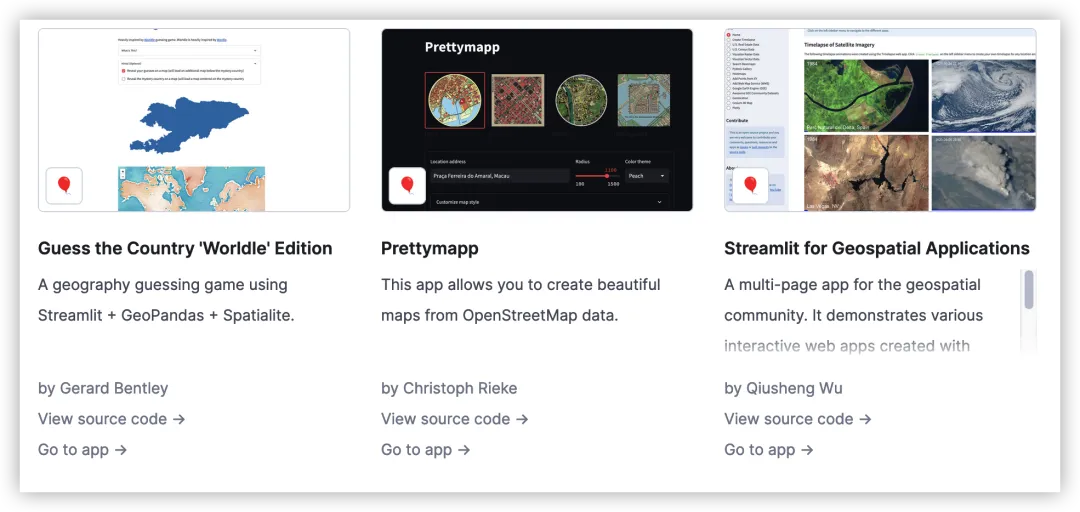Click 'A multi-page app for the geospatial' description
Image resolution: width=1080 pixels, height=512 pixels.
[x=853, y=285]
